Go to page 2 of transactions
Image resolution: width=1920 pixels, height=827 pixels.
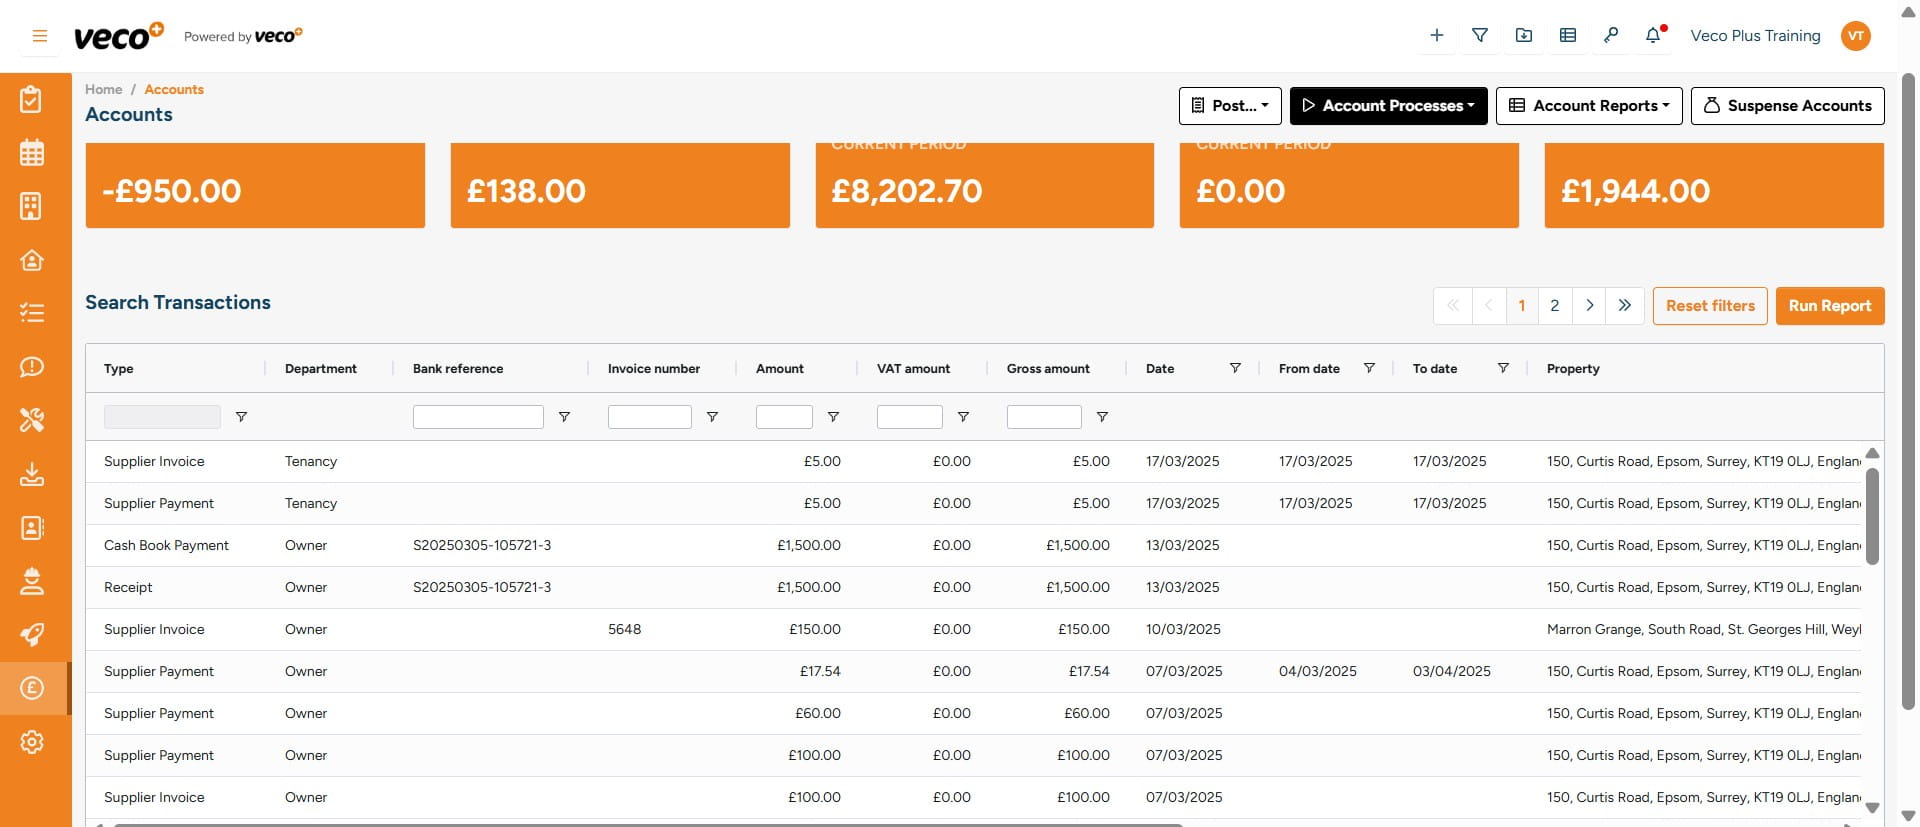pyautogui.click(x=1554, y=306)
